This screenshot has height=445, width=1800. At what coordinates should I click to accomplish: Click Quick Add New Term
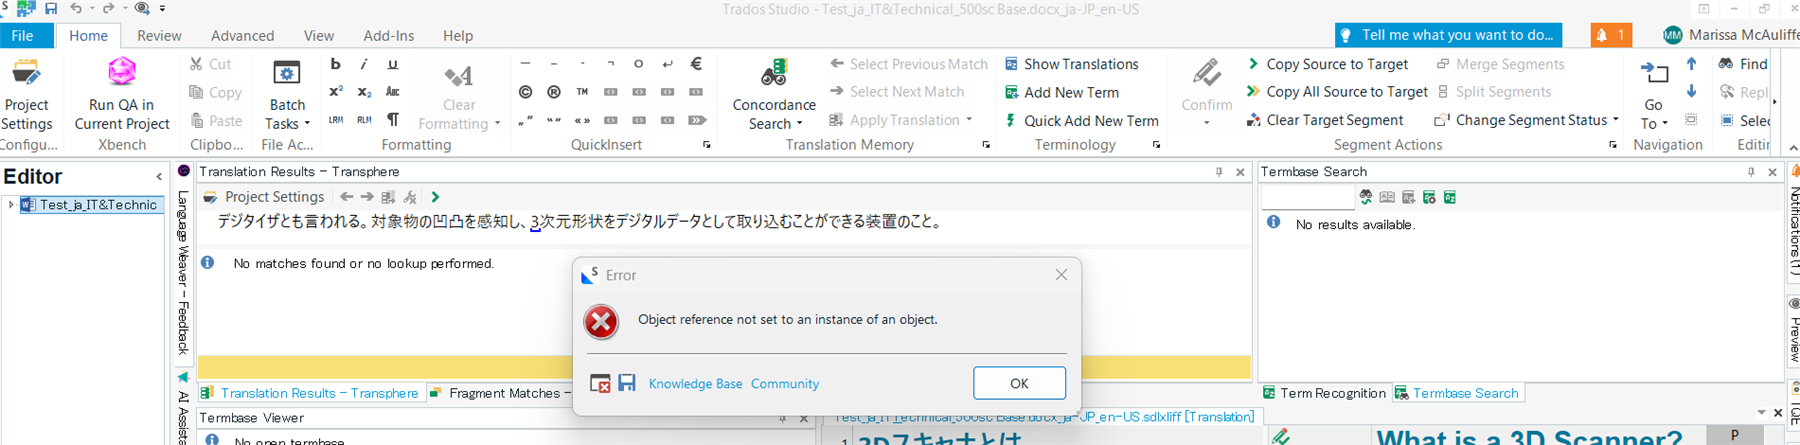(x=1081, y=120)
